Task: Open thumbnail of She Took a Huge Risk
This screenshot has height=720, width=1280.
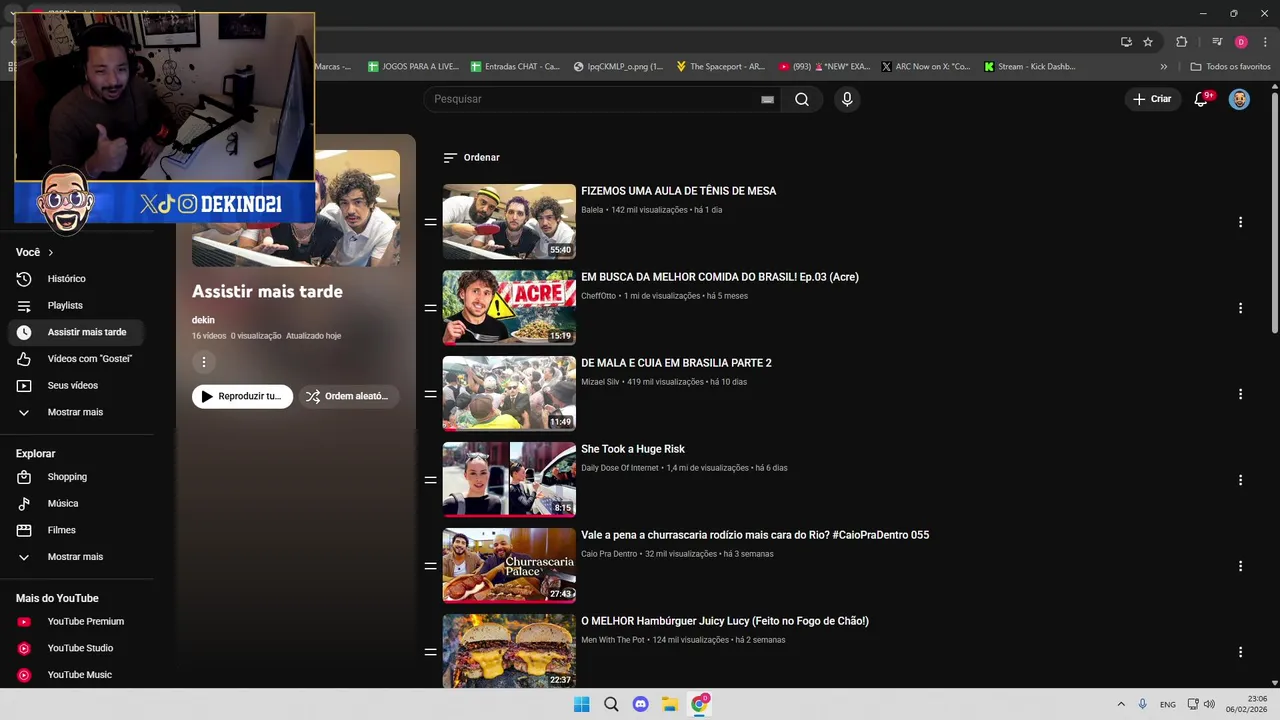Action: click(x=509, y=479)
